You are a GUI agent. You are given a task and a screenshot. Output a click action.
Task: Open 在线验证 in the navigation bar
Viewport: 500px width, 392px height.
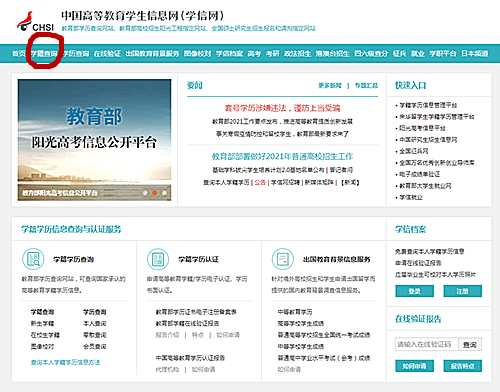coord(107,53)
